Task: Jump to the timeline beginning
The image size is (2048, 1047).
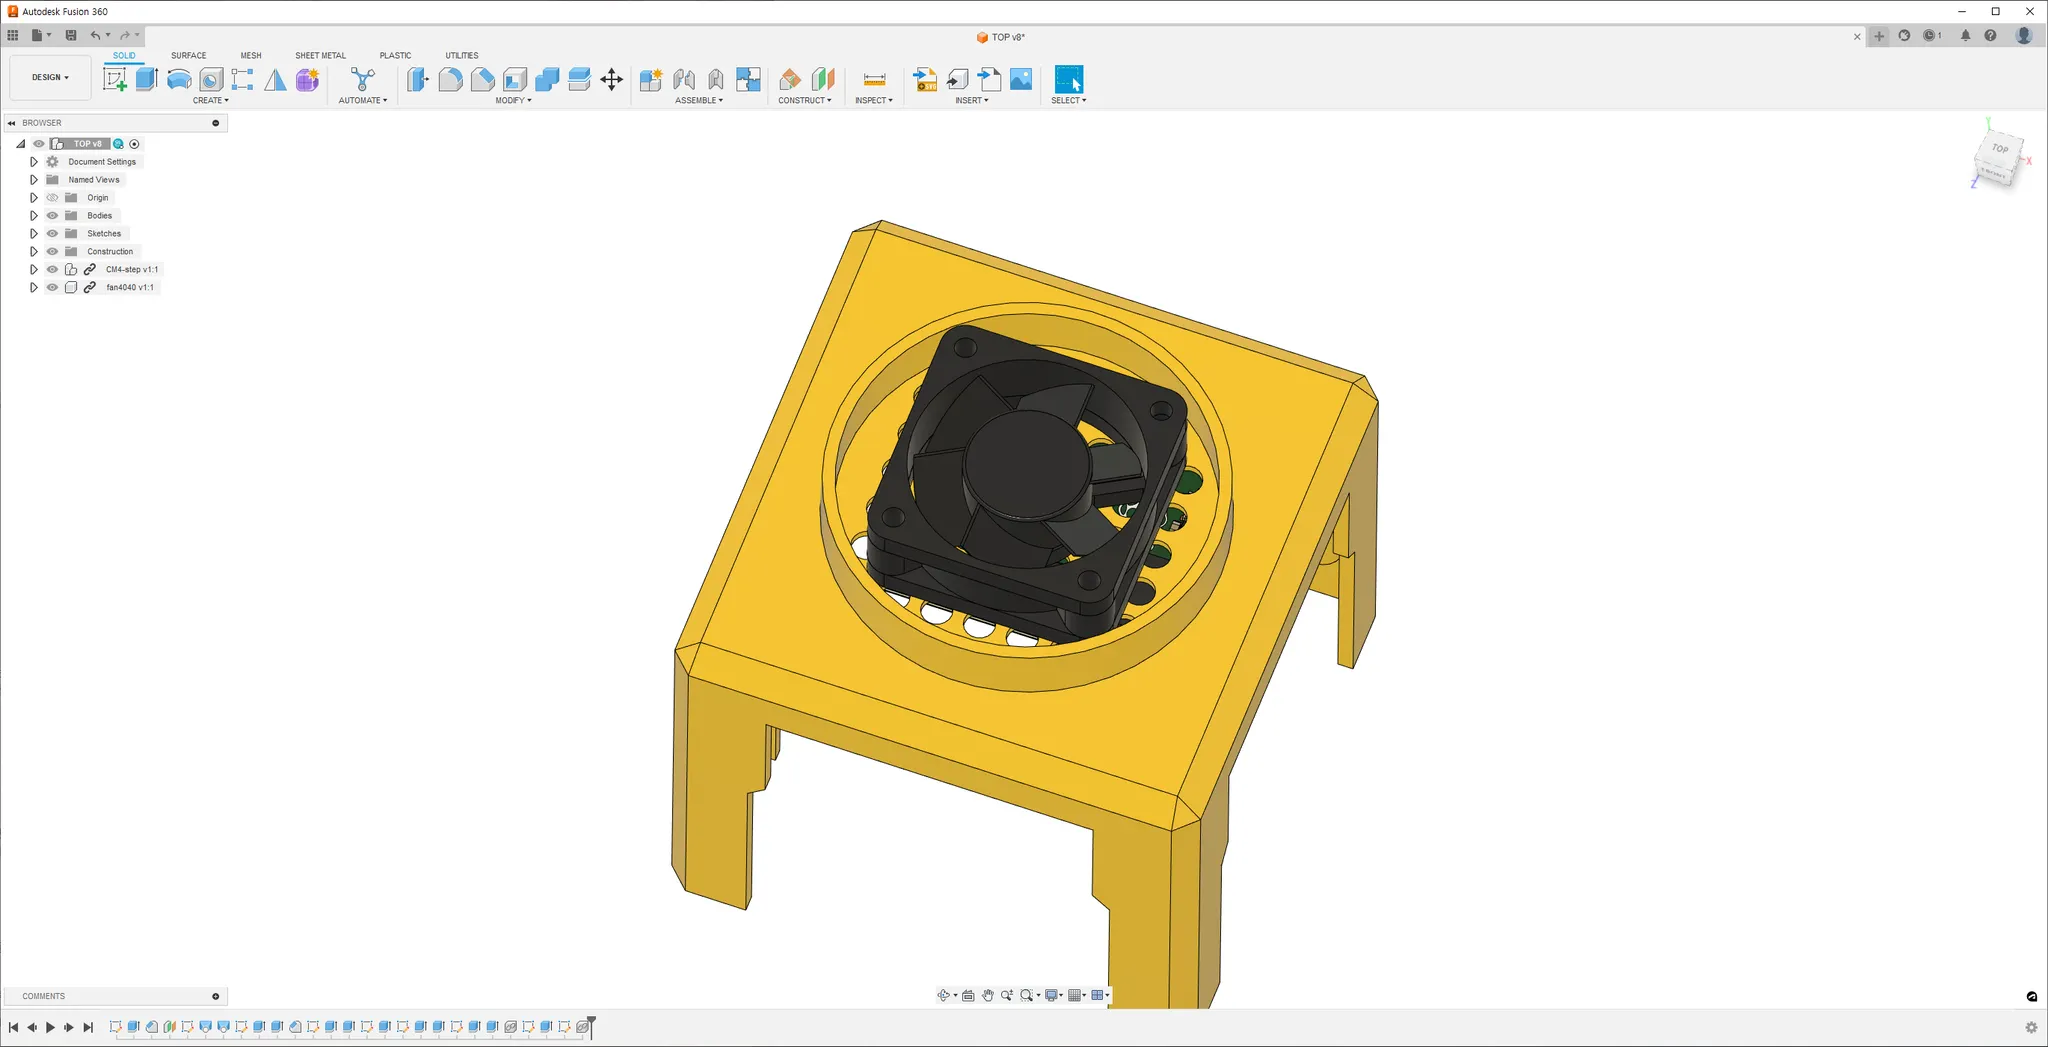Action: point(13,1027)
